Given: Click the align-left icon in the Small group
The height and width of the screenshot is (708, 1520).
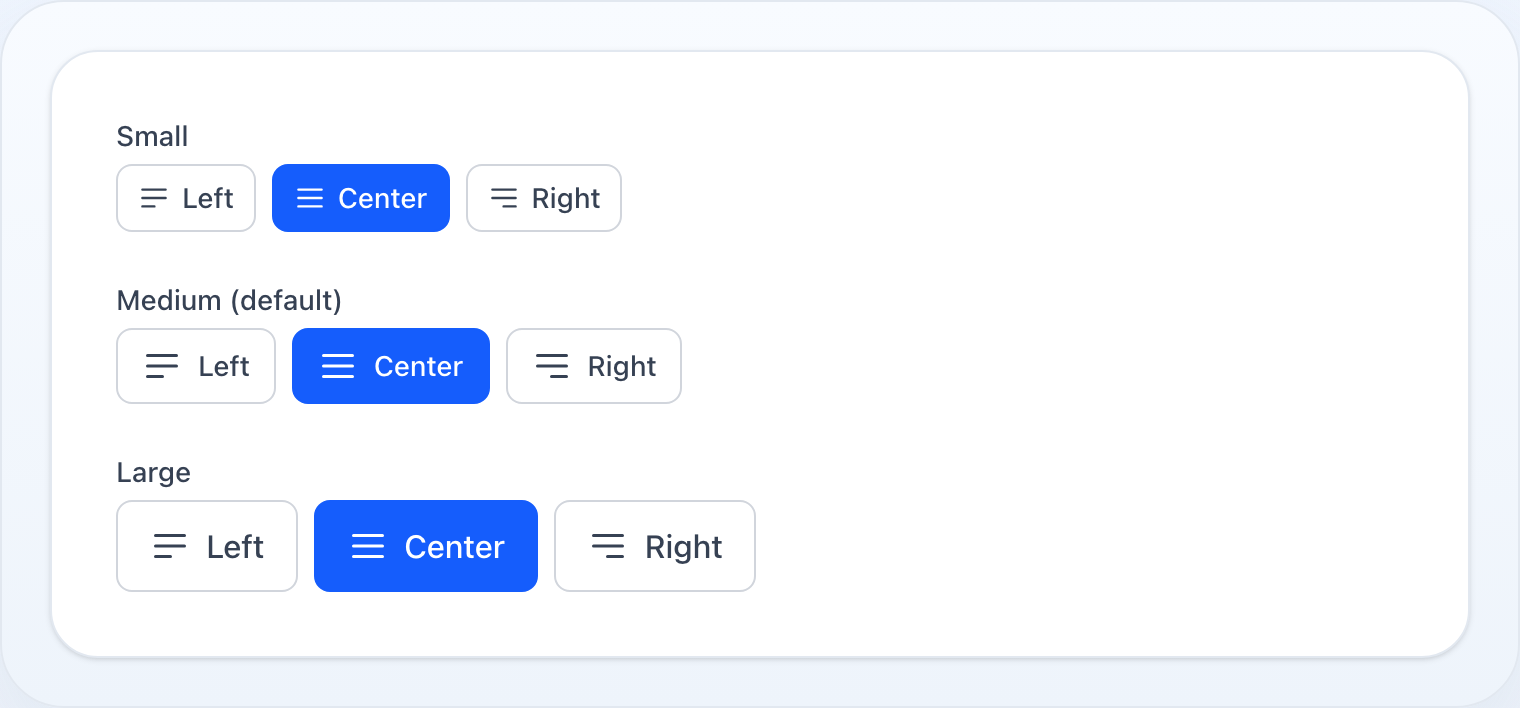Looking at the screenshot, I should tap(154, 198).
